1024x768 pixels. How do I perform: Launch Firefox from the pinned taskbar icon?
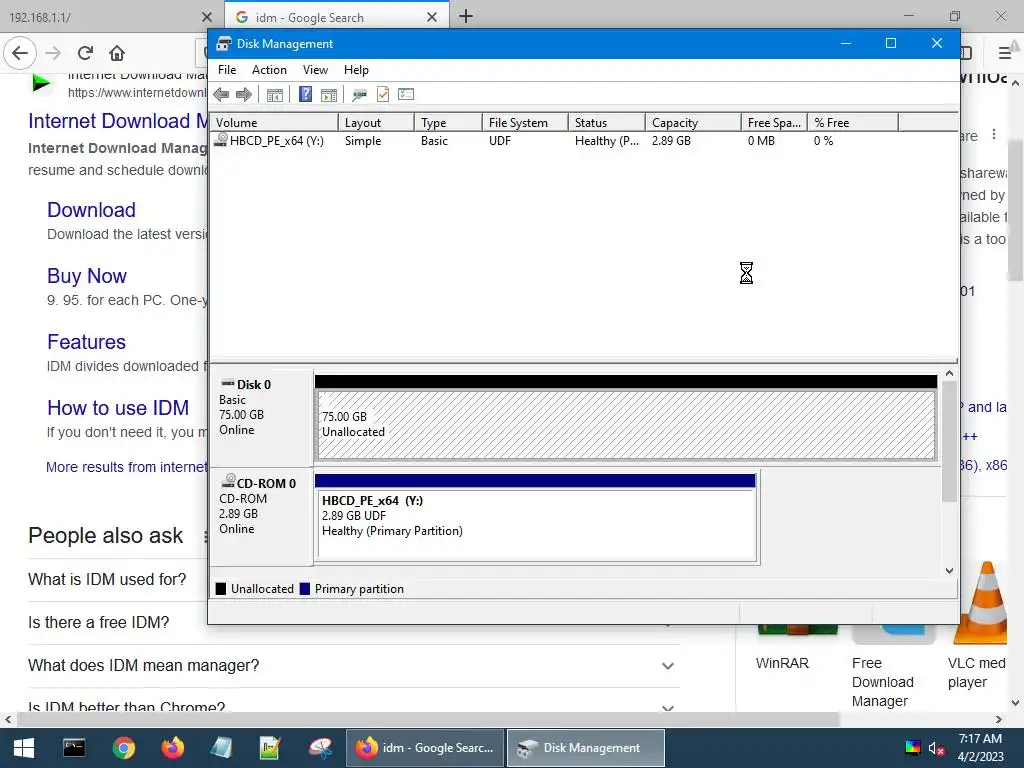[172, 748]
